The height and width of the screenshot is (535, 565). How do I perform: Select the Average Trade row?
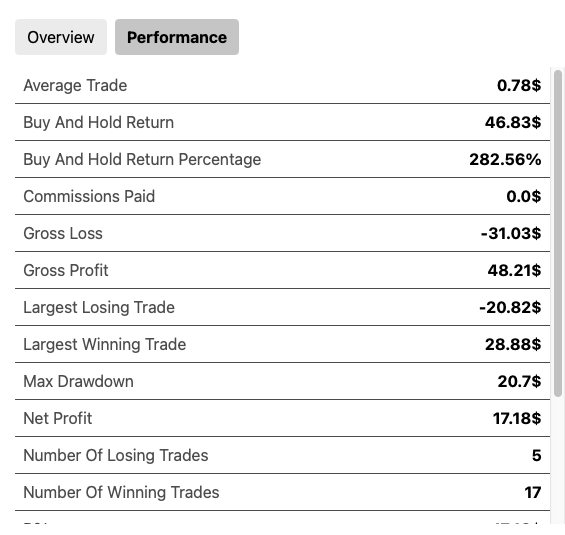[282, 85]
